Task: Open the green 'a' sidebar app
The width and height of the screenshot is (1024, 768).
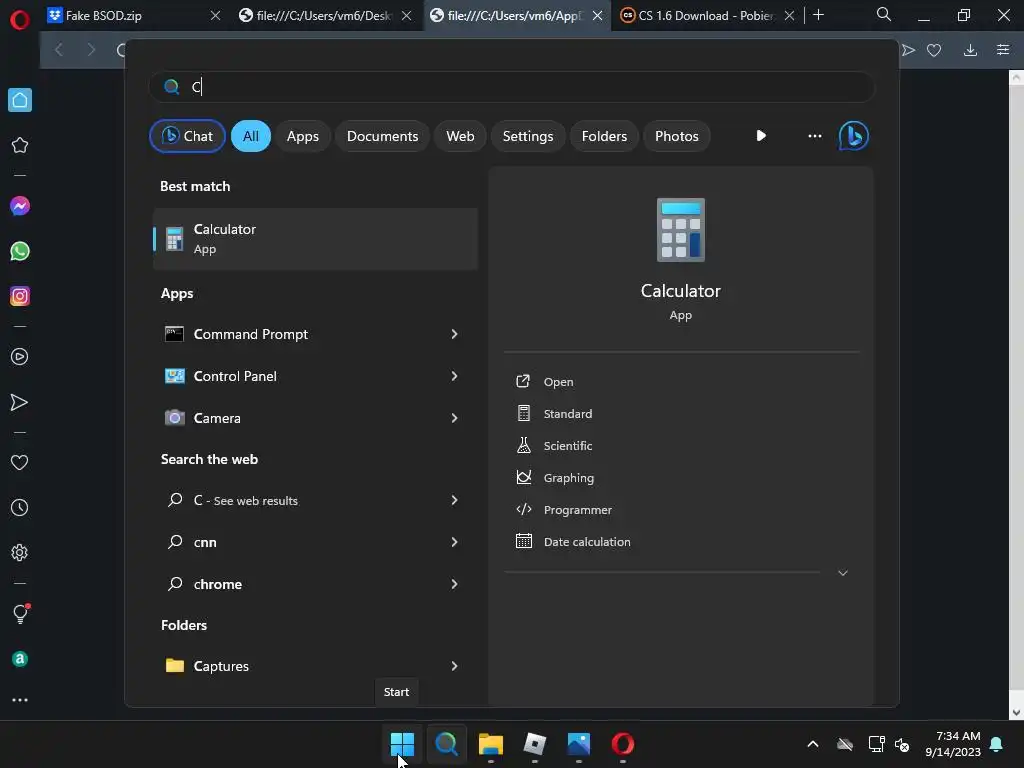Action: tap(20, 659)
